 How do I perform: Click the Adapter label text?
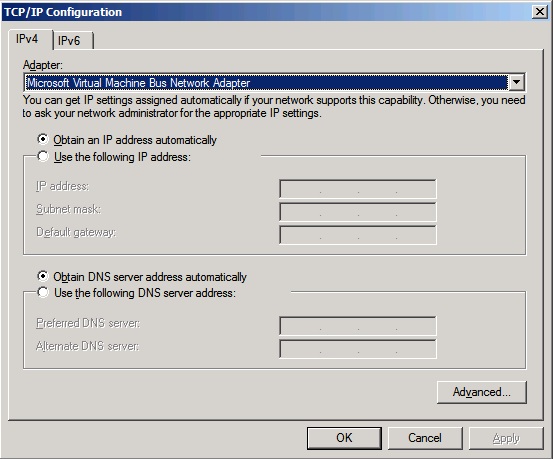coord(43,65)
